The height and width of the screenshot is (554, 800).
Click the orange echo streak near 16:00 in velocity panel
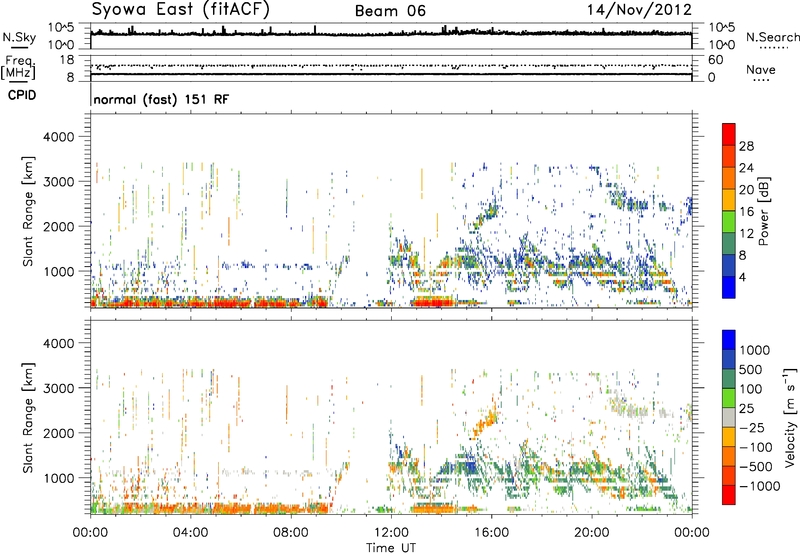coord(485,419)
